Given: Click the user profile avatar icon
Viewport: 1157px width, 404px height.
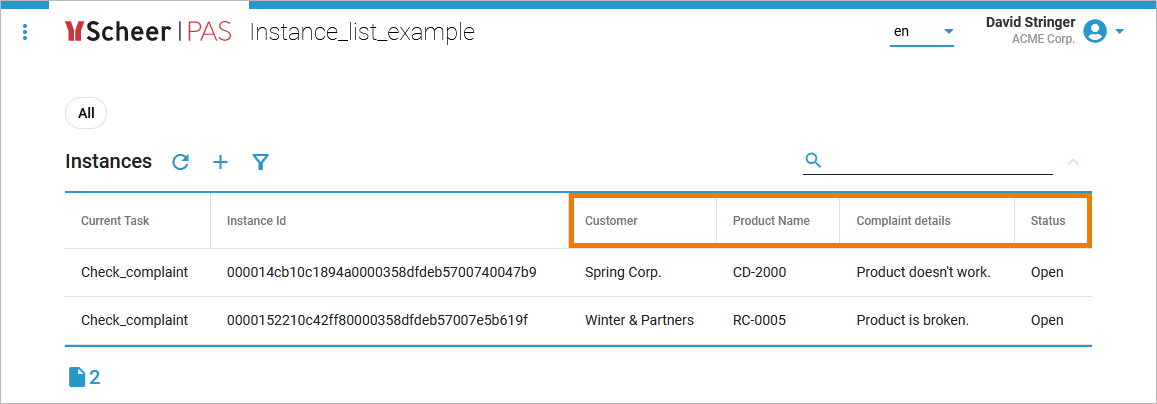Looking at the screenshot, I should point(1095,32).
